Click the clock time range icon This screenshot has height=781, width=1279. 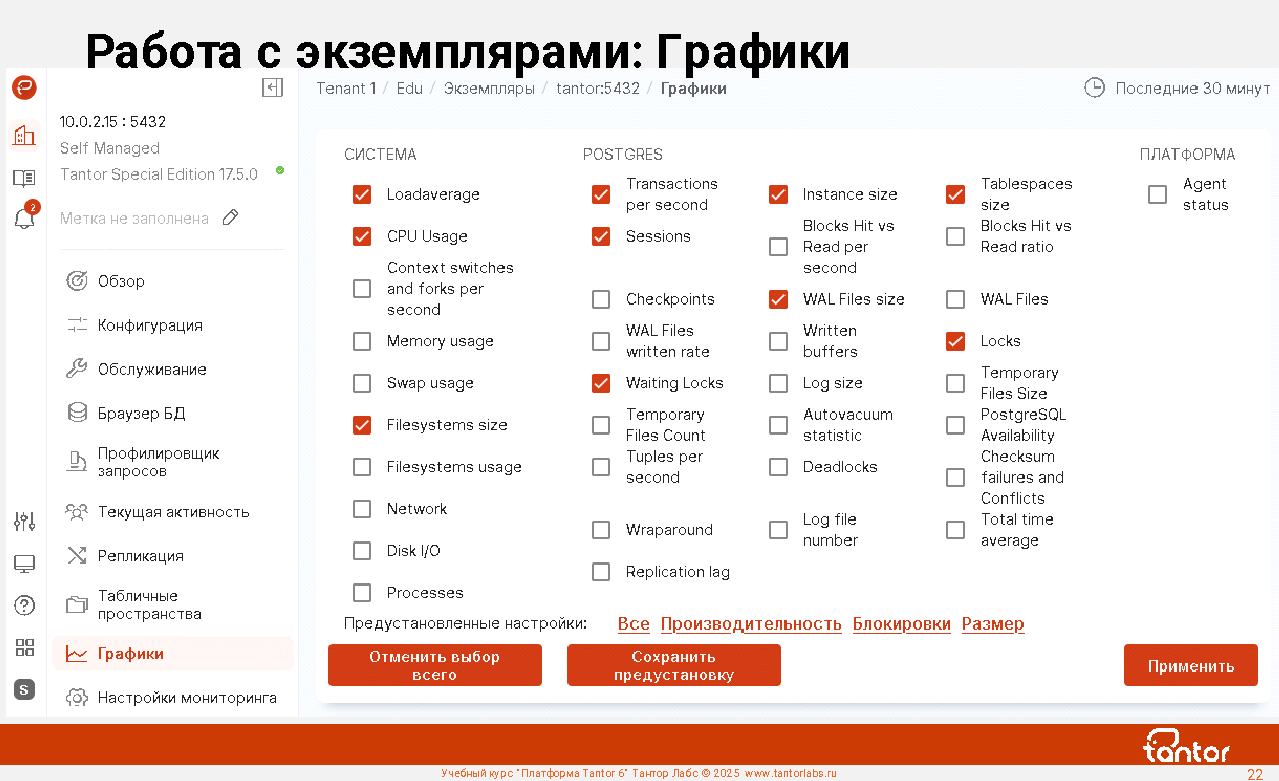(x=1094, y=88)
